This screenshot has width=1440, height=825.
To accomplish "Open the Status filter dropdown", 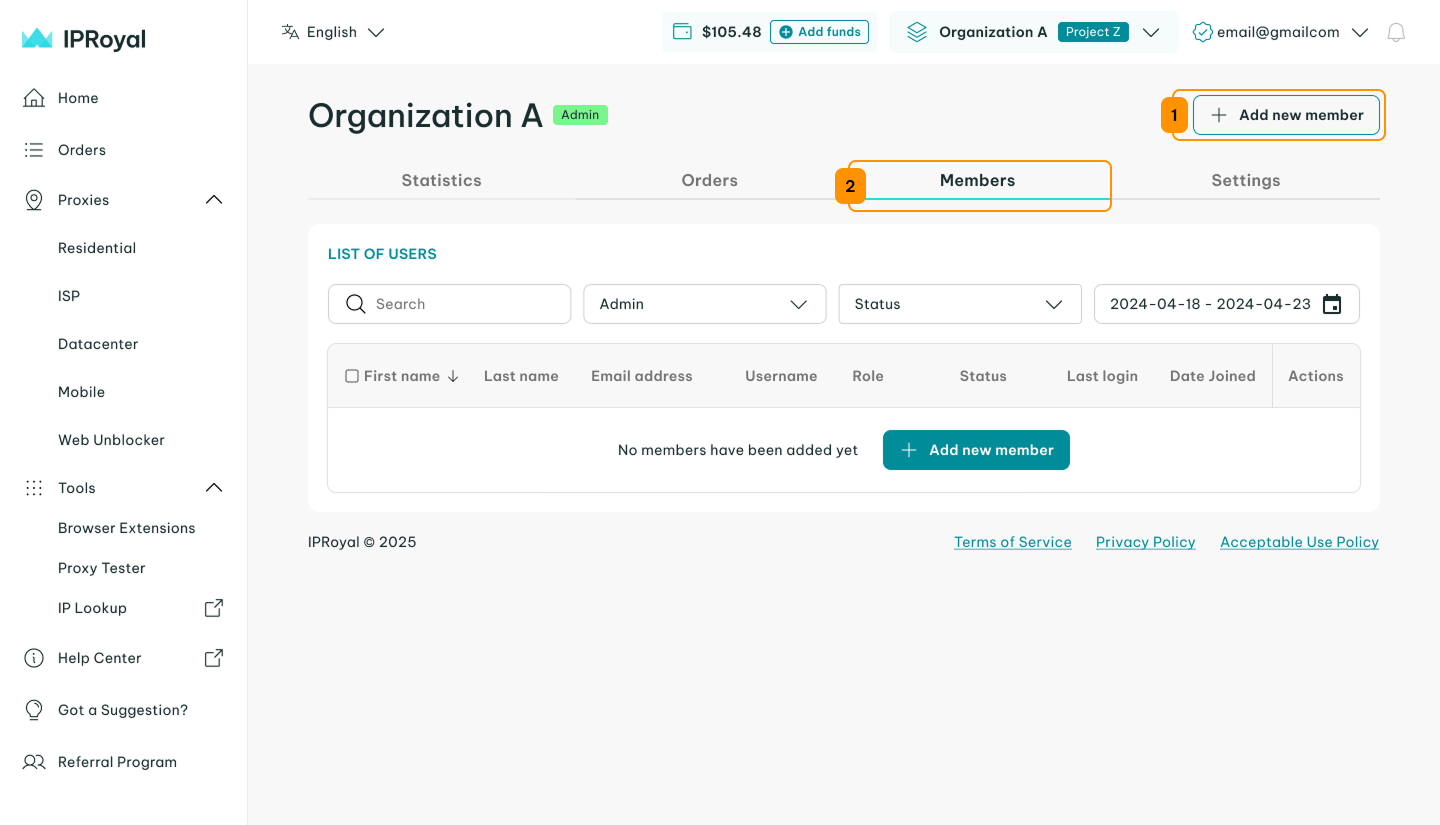I will [x=959, y=304].
